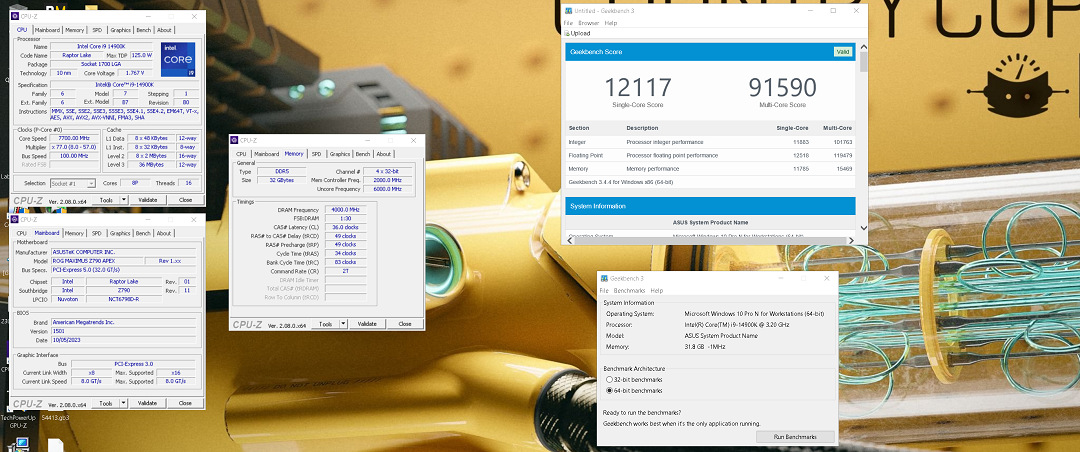Open Tools dropdown arrow in CPU-Z Processor window
Viewport: 1080px width, 452px height.
[x=124, y=200]
